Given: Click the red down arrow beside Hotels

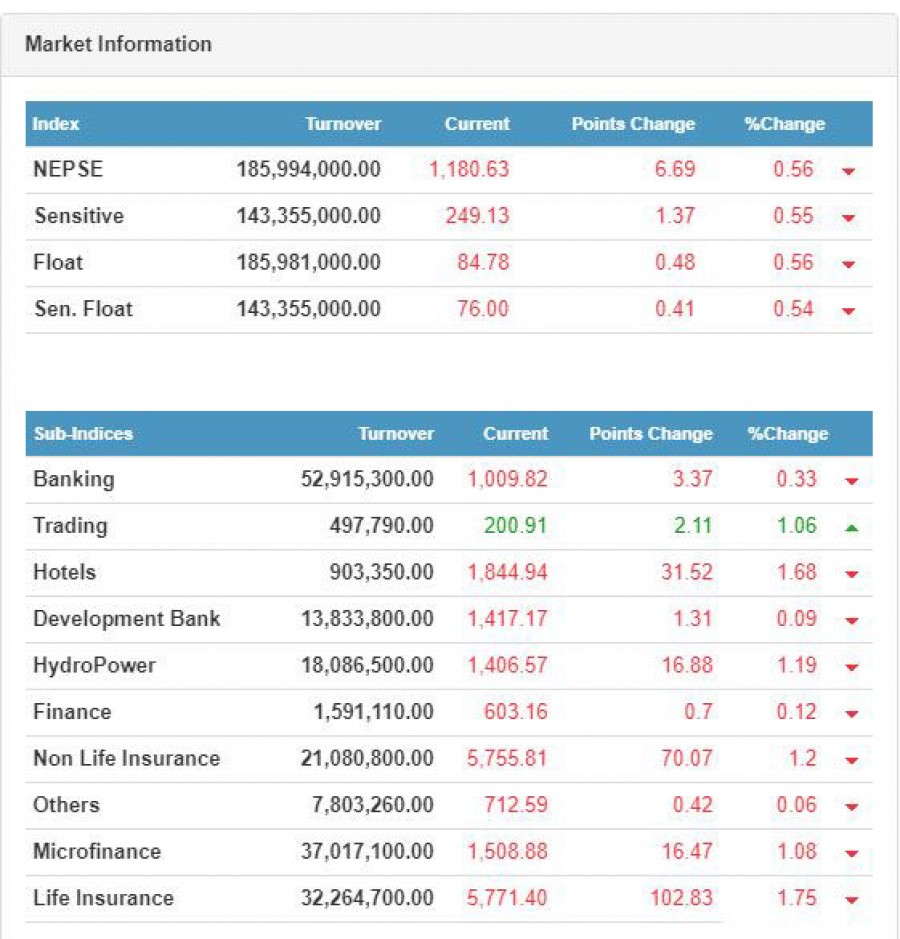Looking at the screenshot, I should [x=851, y=574].
